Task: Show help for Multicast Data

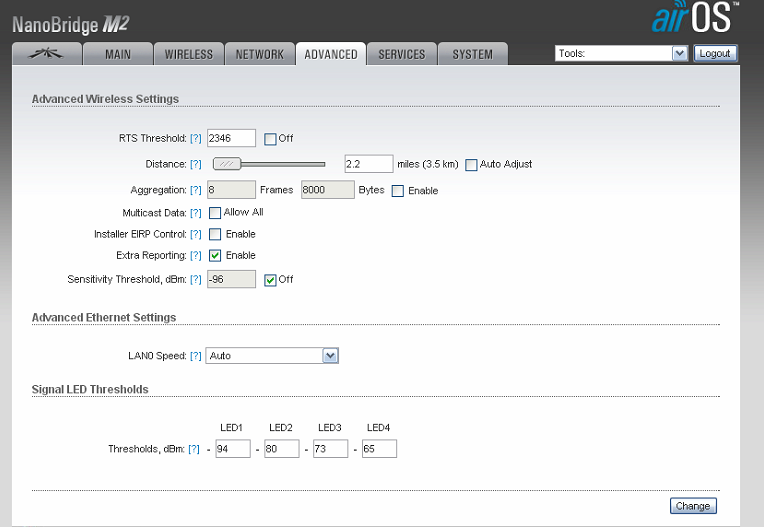Action: coord(196,212)
